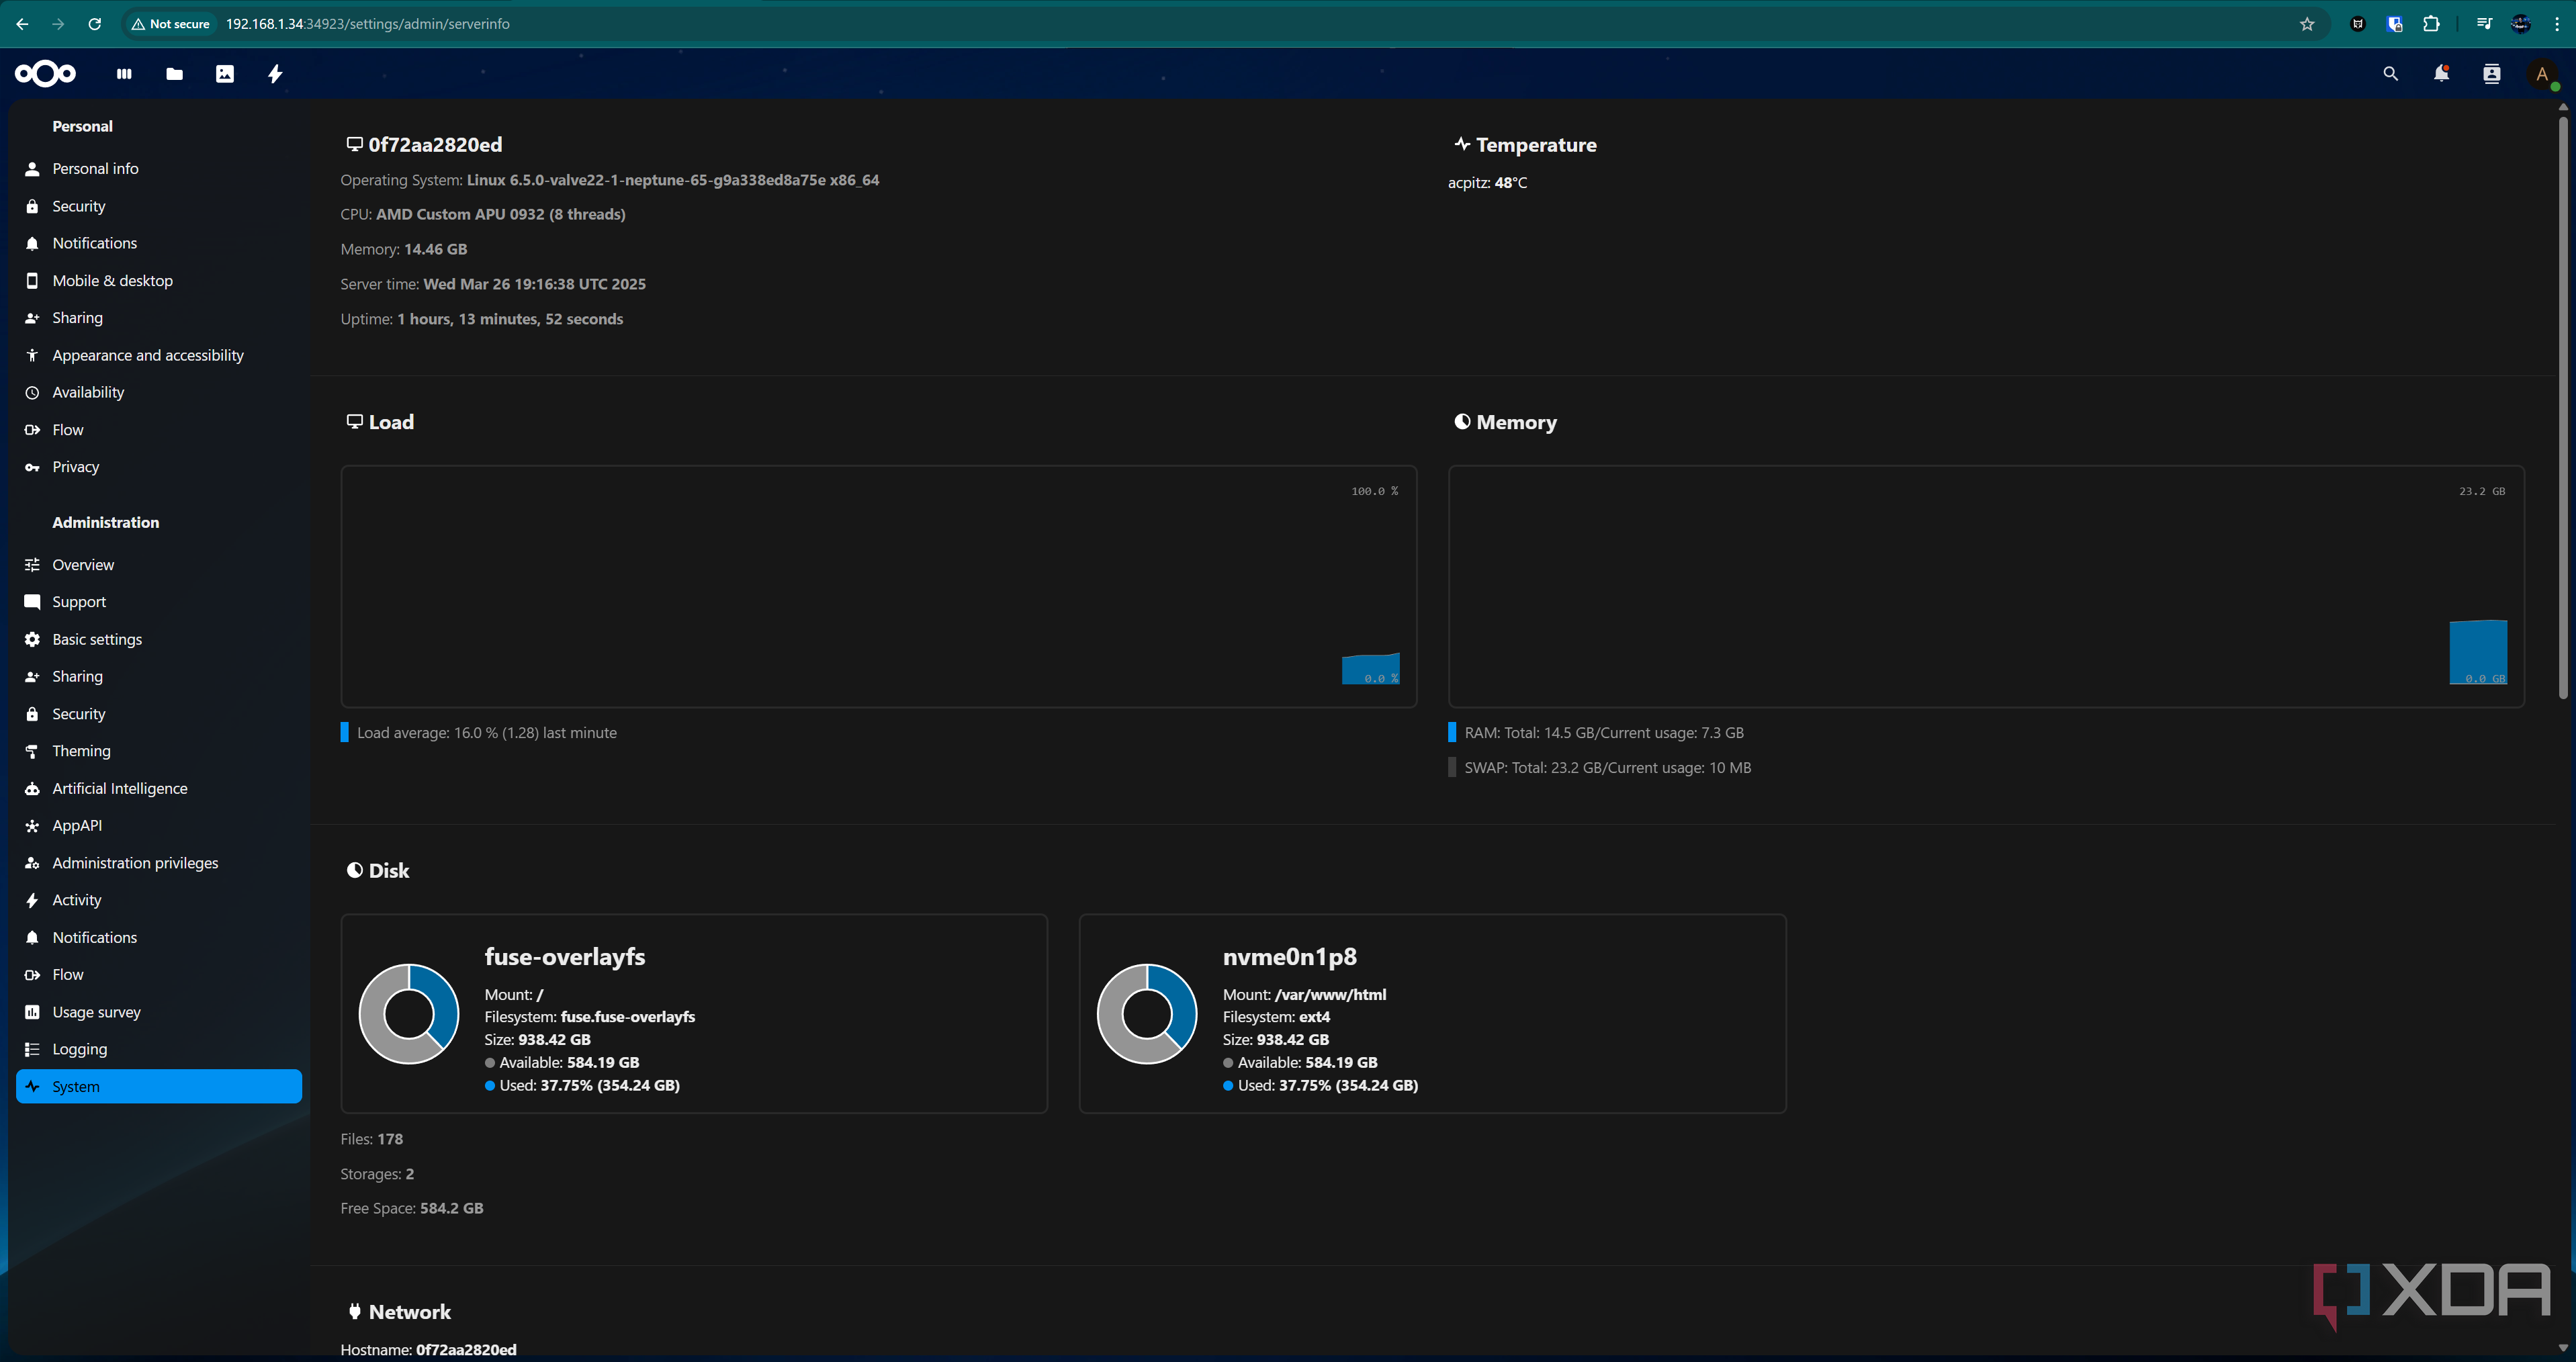Bookmark this page with star icon
Image resolution: width=2576 pixels, height=1362 pixels.
point(2307,24)
